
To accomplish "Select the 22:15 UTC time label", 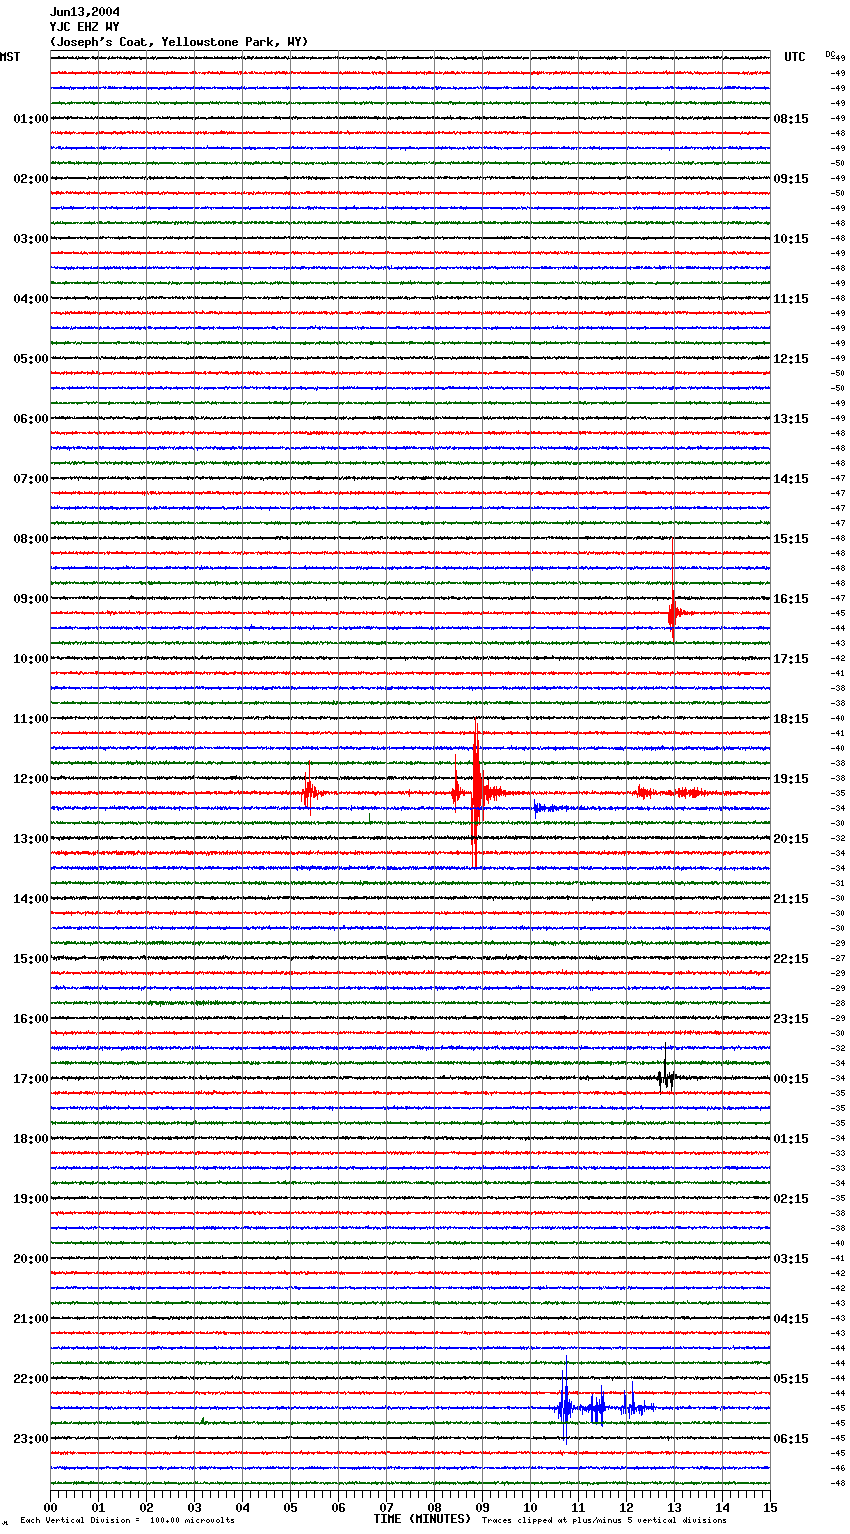I will pos(791,959).
